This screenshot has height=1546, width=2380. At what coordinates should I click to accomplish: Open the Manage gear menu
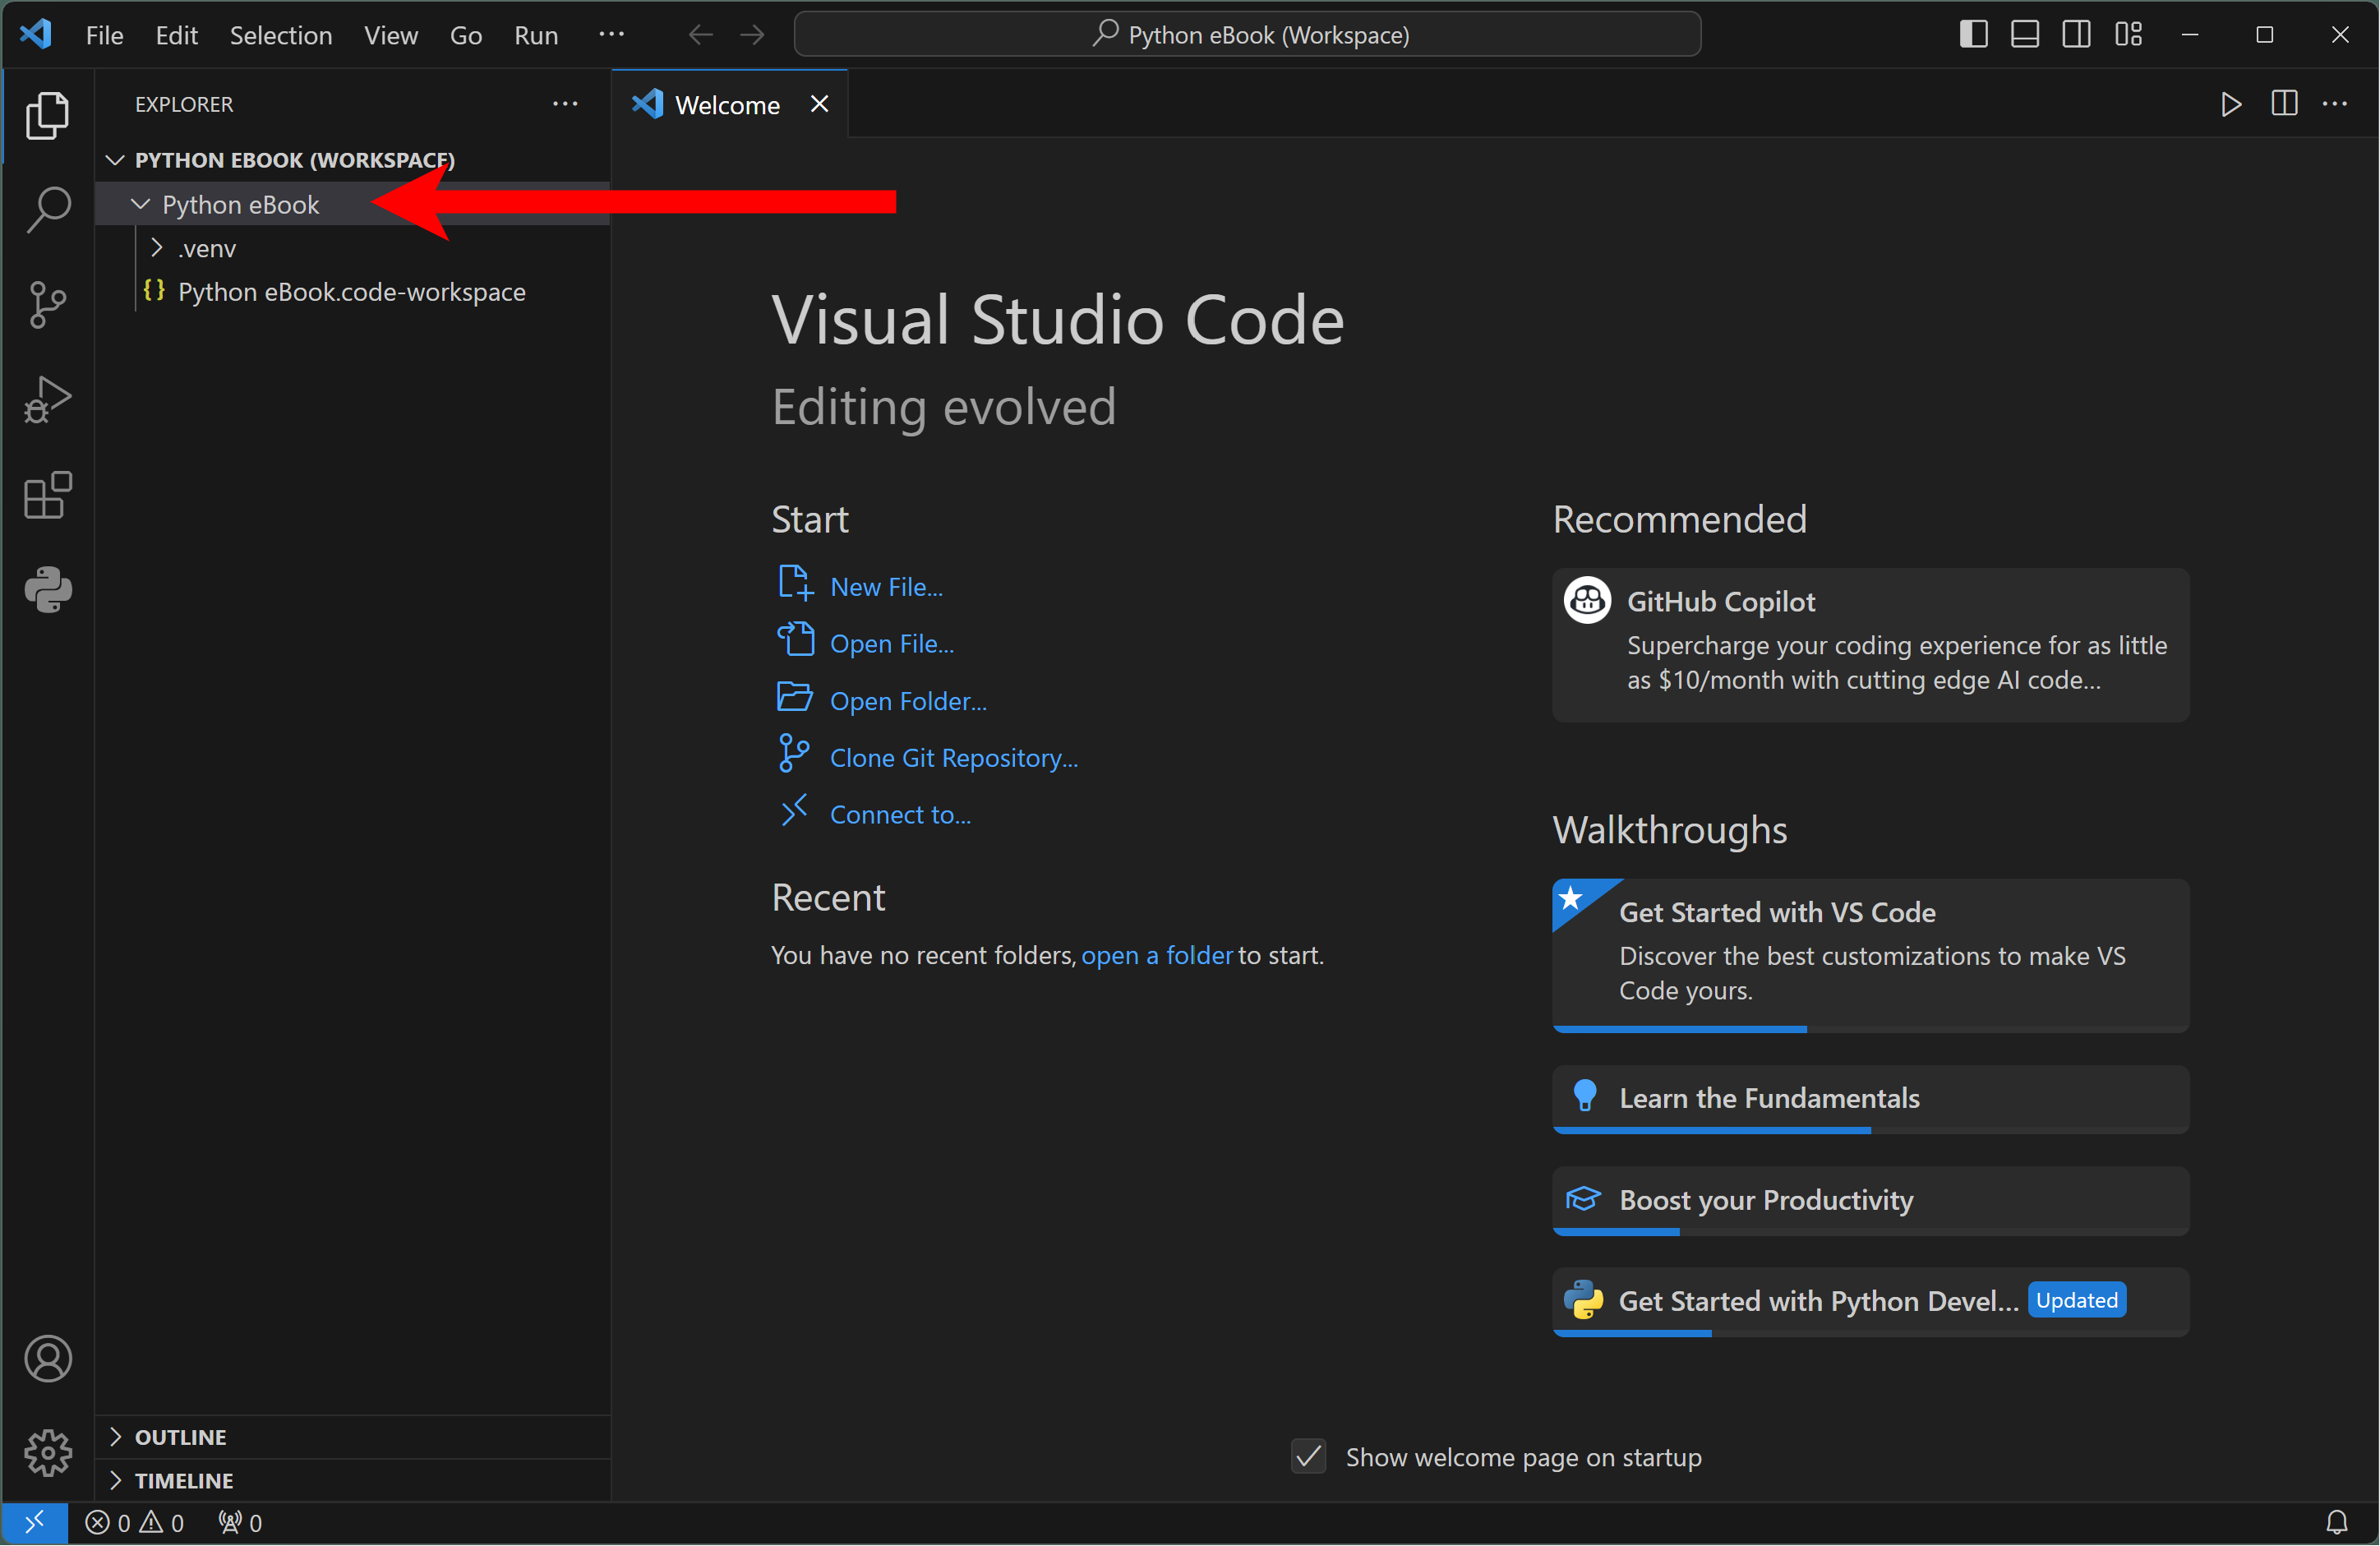click(47, 1453)
